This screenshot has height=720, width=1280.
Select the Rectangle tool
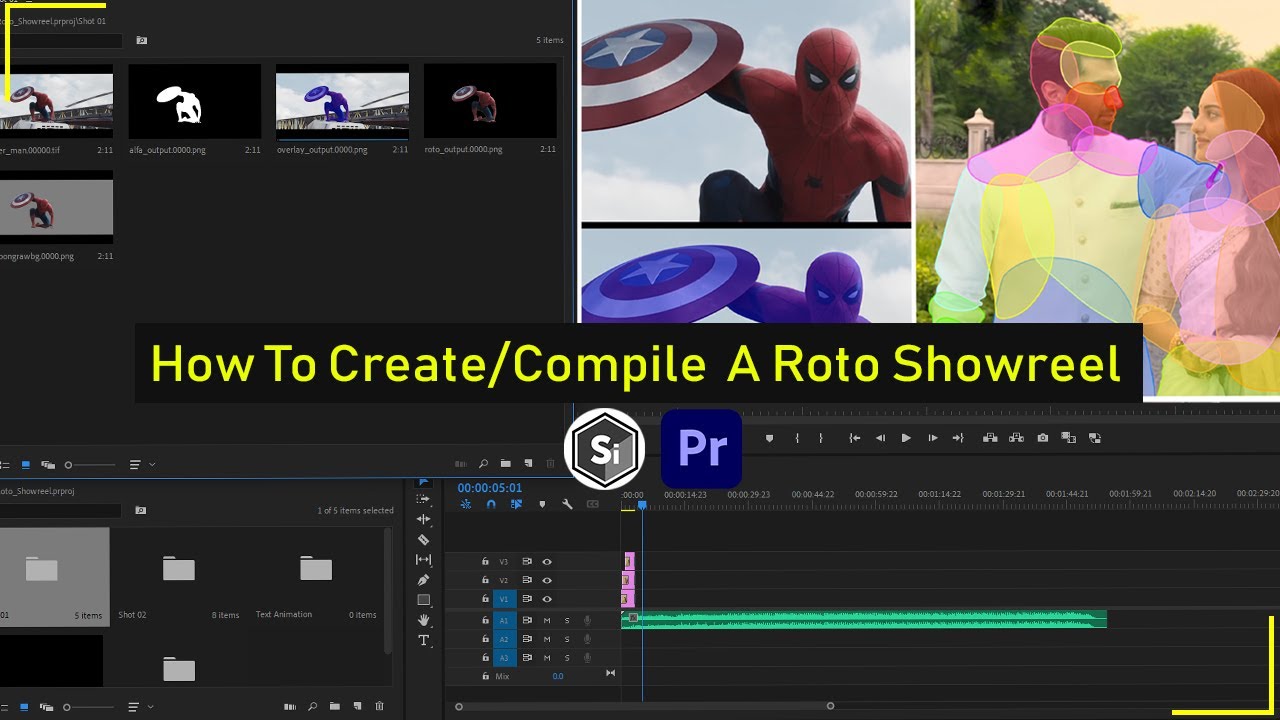click(423, 600)
